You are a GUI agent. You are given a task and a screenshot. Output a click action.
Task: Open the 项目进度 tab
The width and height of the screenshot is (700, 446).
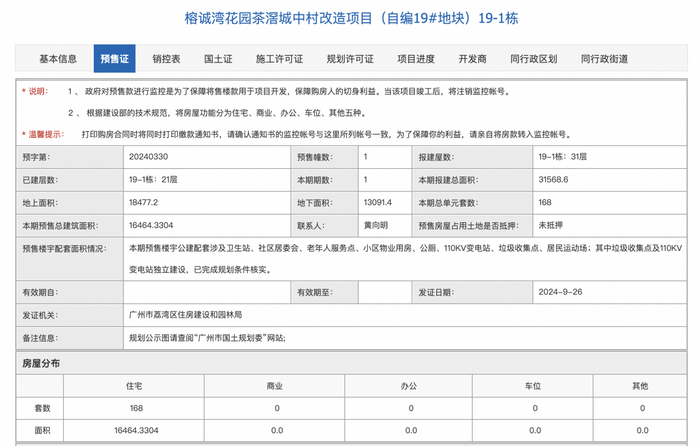pos(416,58)
